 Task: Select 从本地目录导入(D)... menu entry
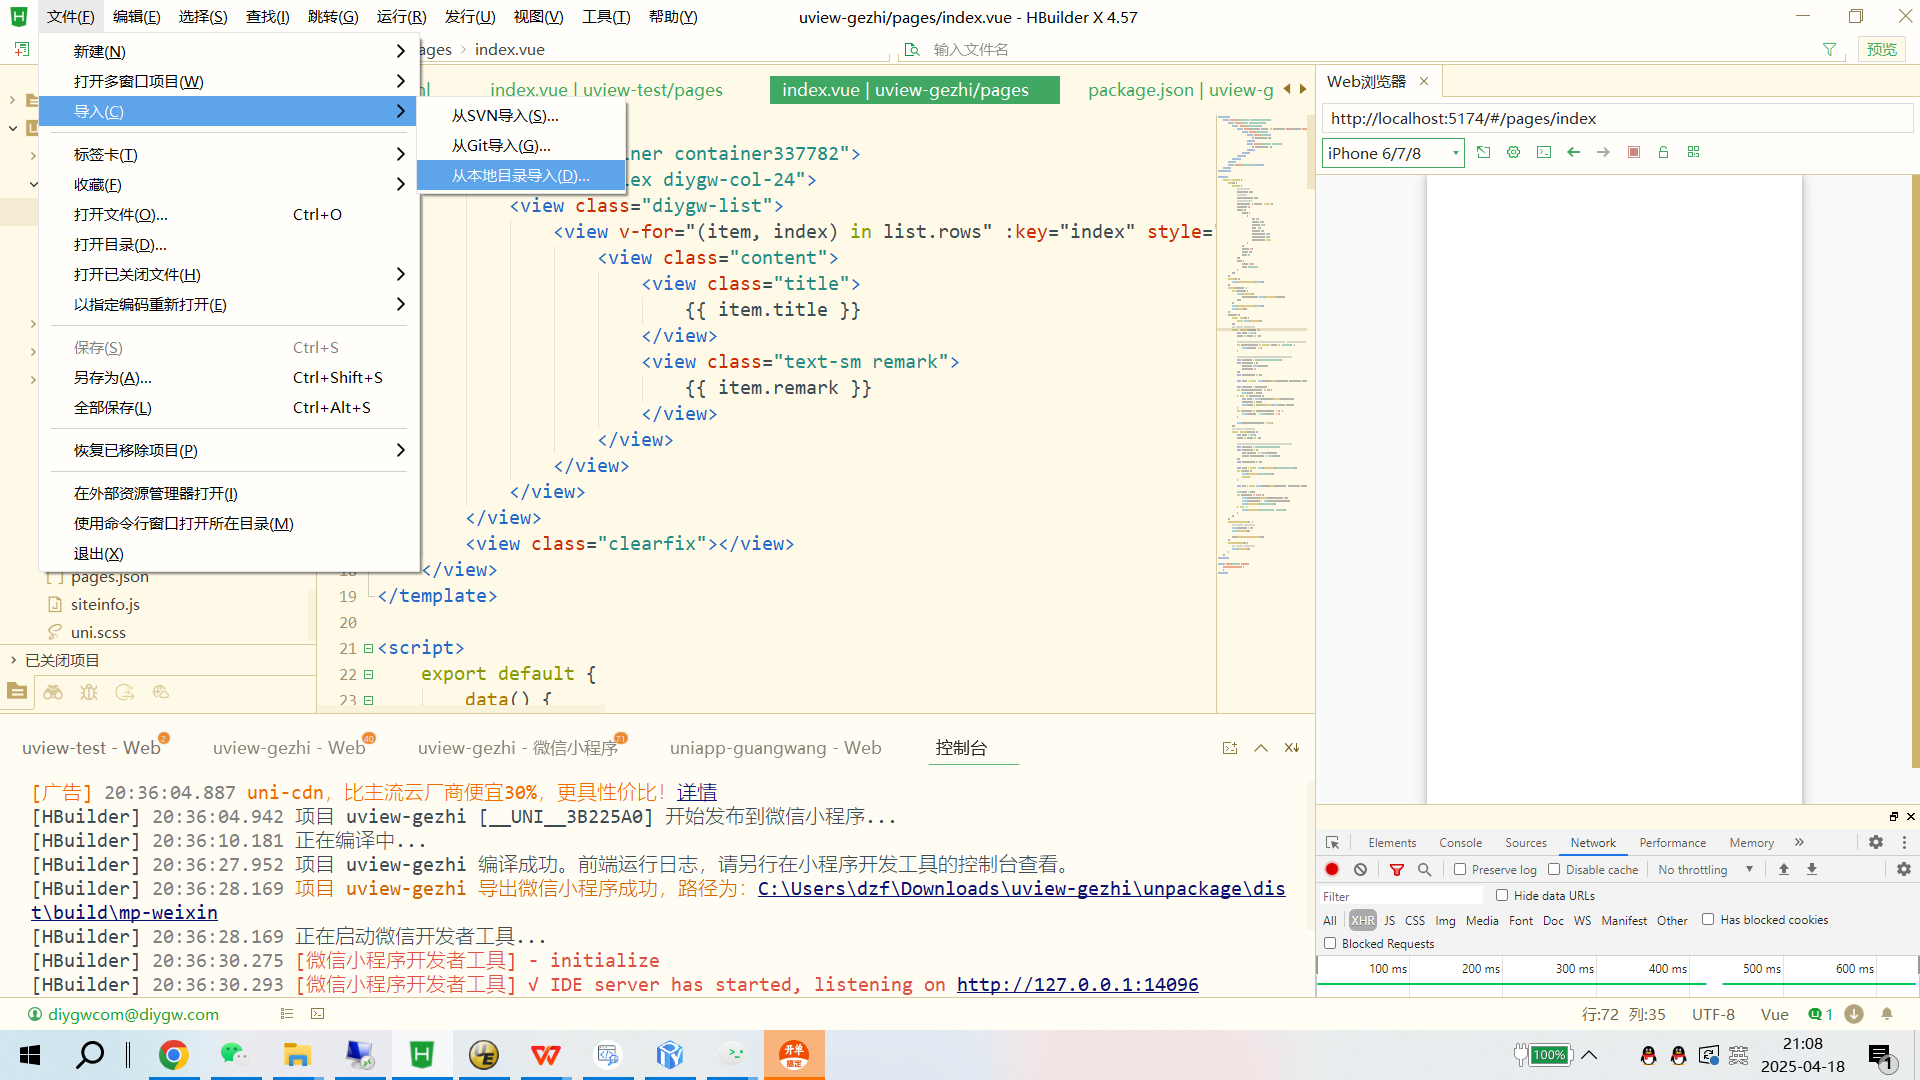(520, 175)
